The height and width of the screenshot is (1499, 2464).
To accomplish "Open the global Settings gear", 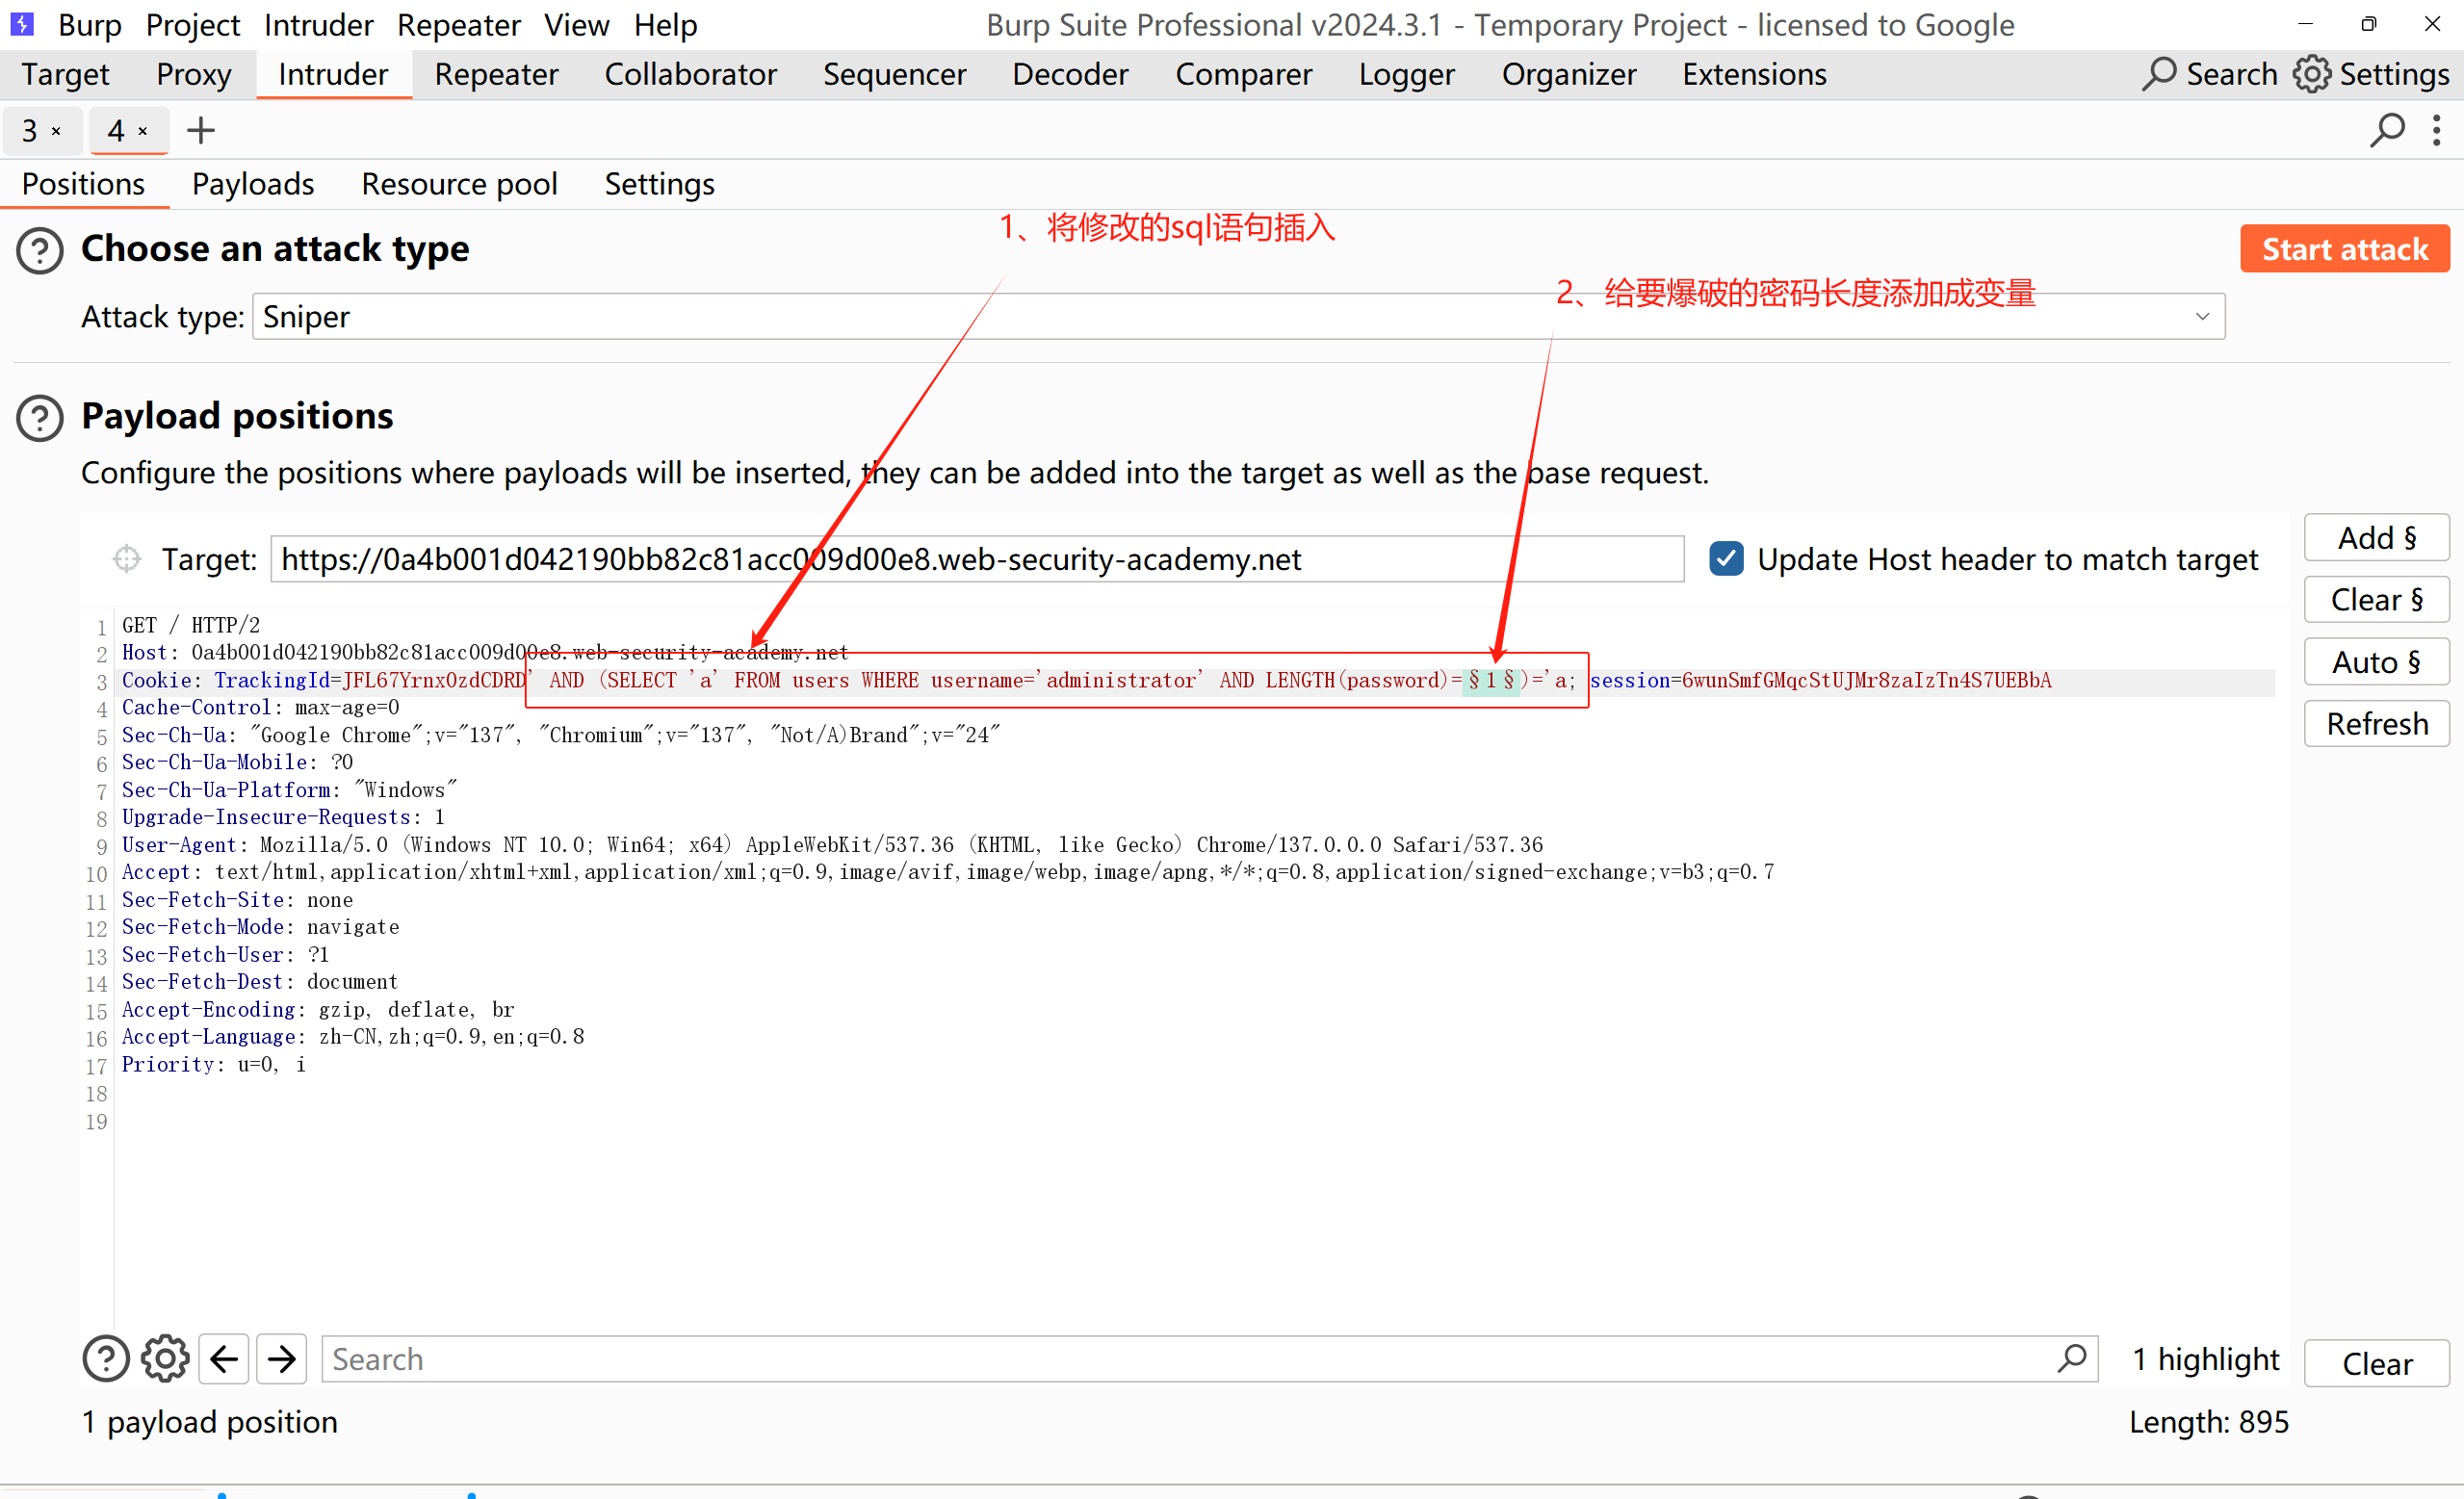I will [2311, 74].
